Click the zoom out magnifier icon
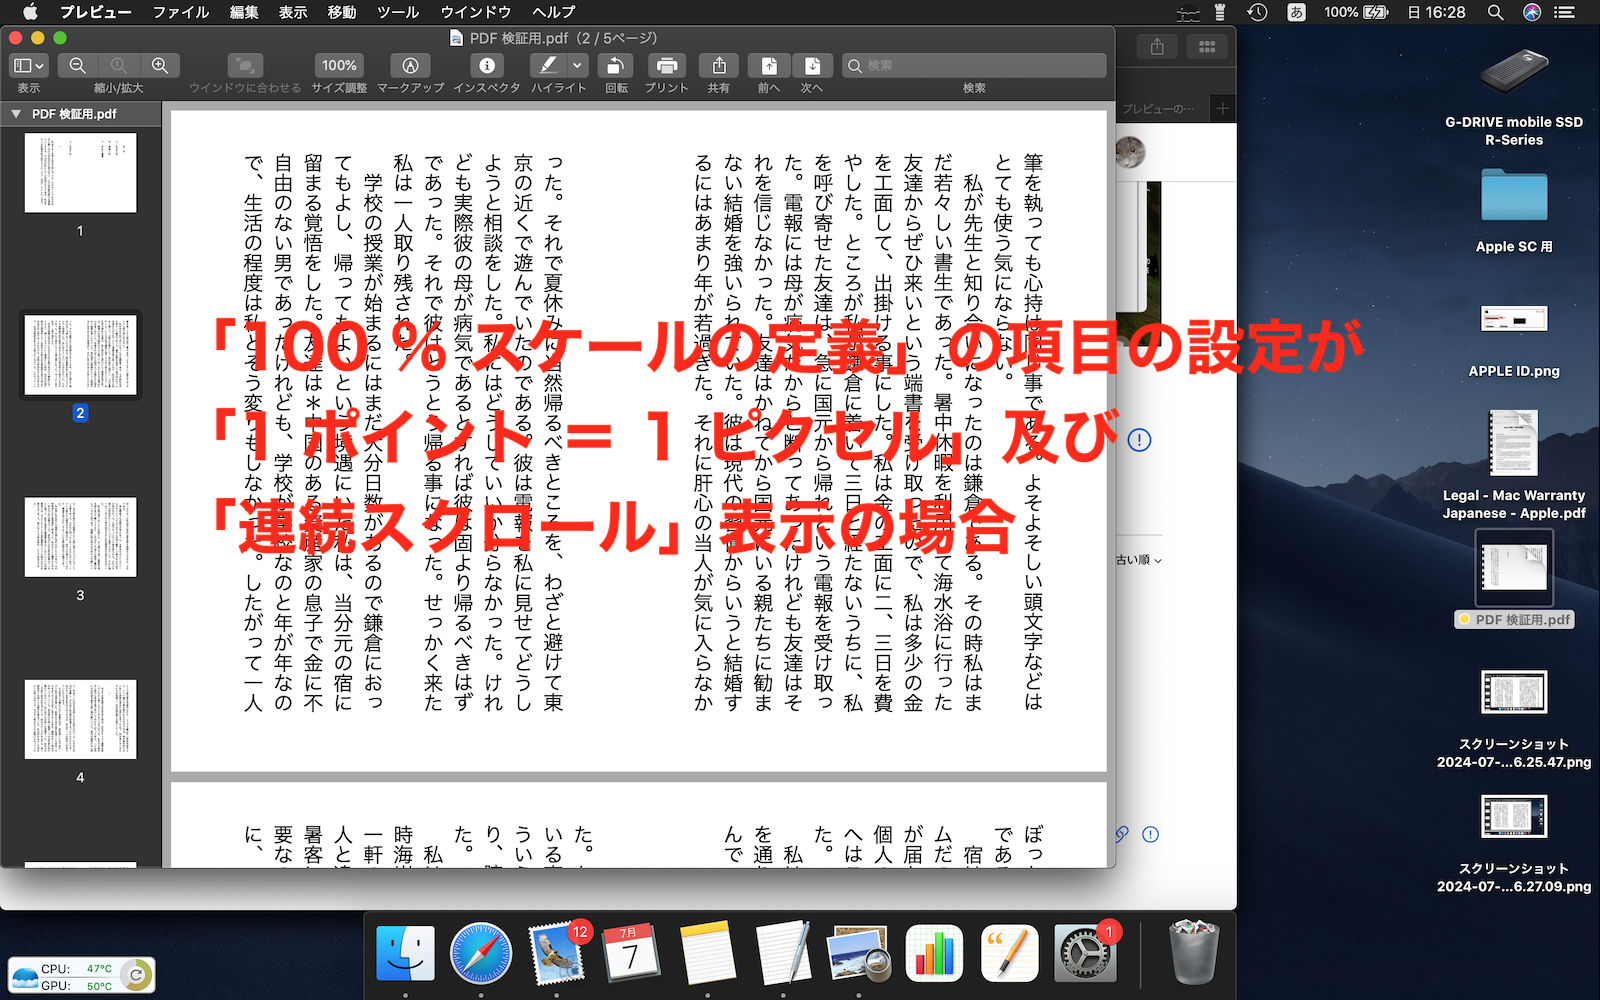 [77, 65]
